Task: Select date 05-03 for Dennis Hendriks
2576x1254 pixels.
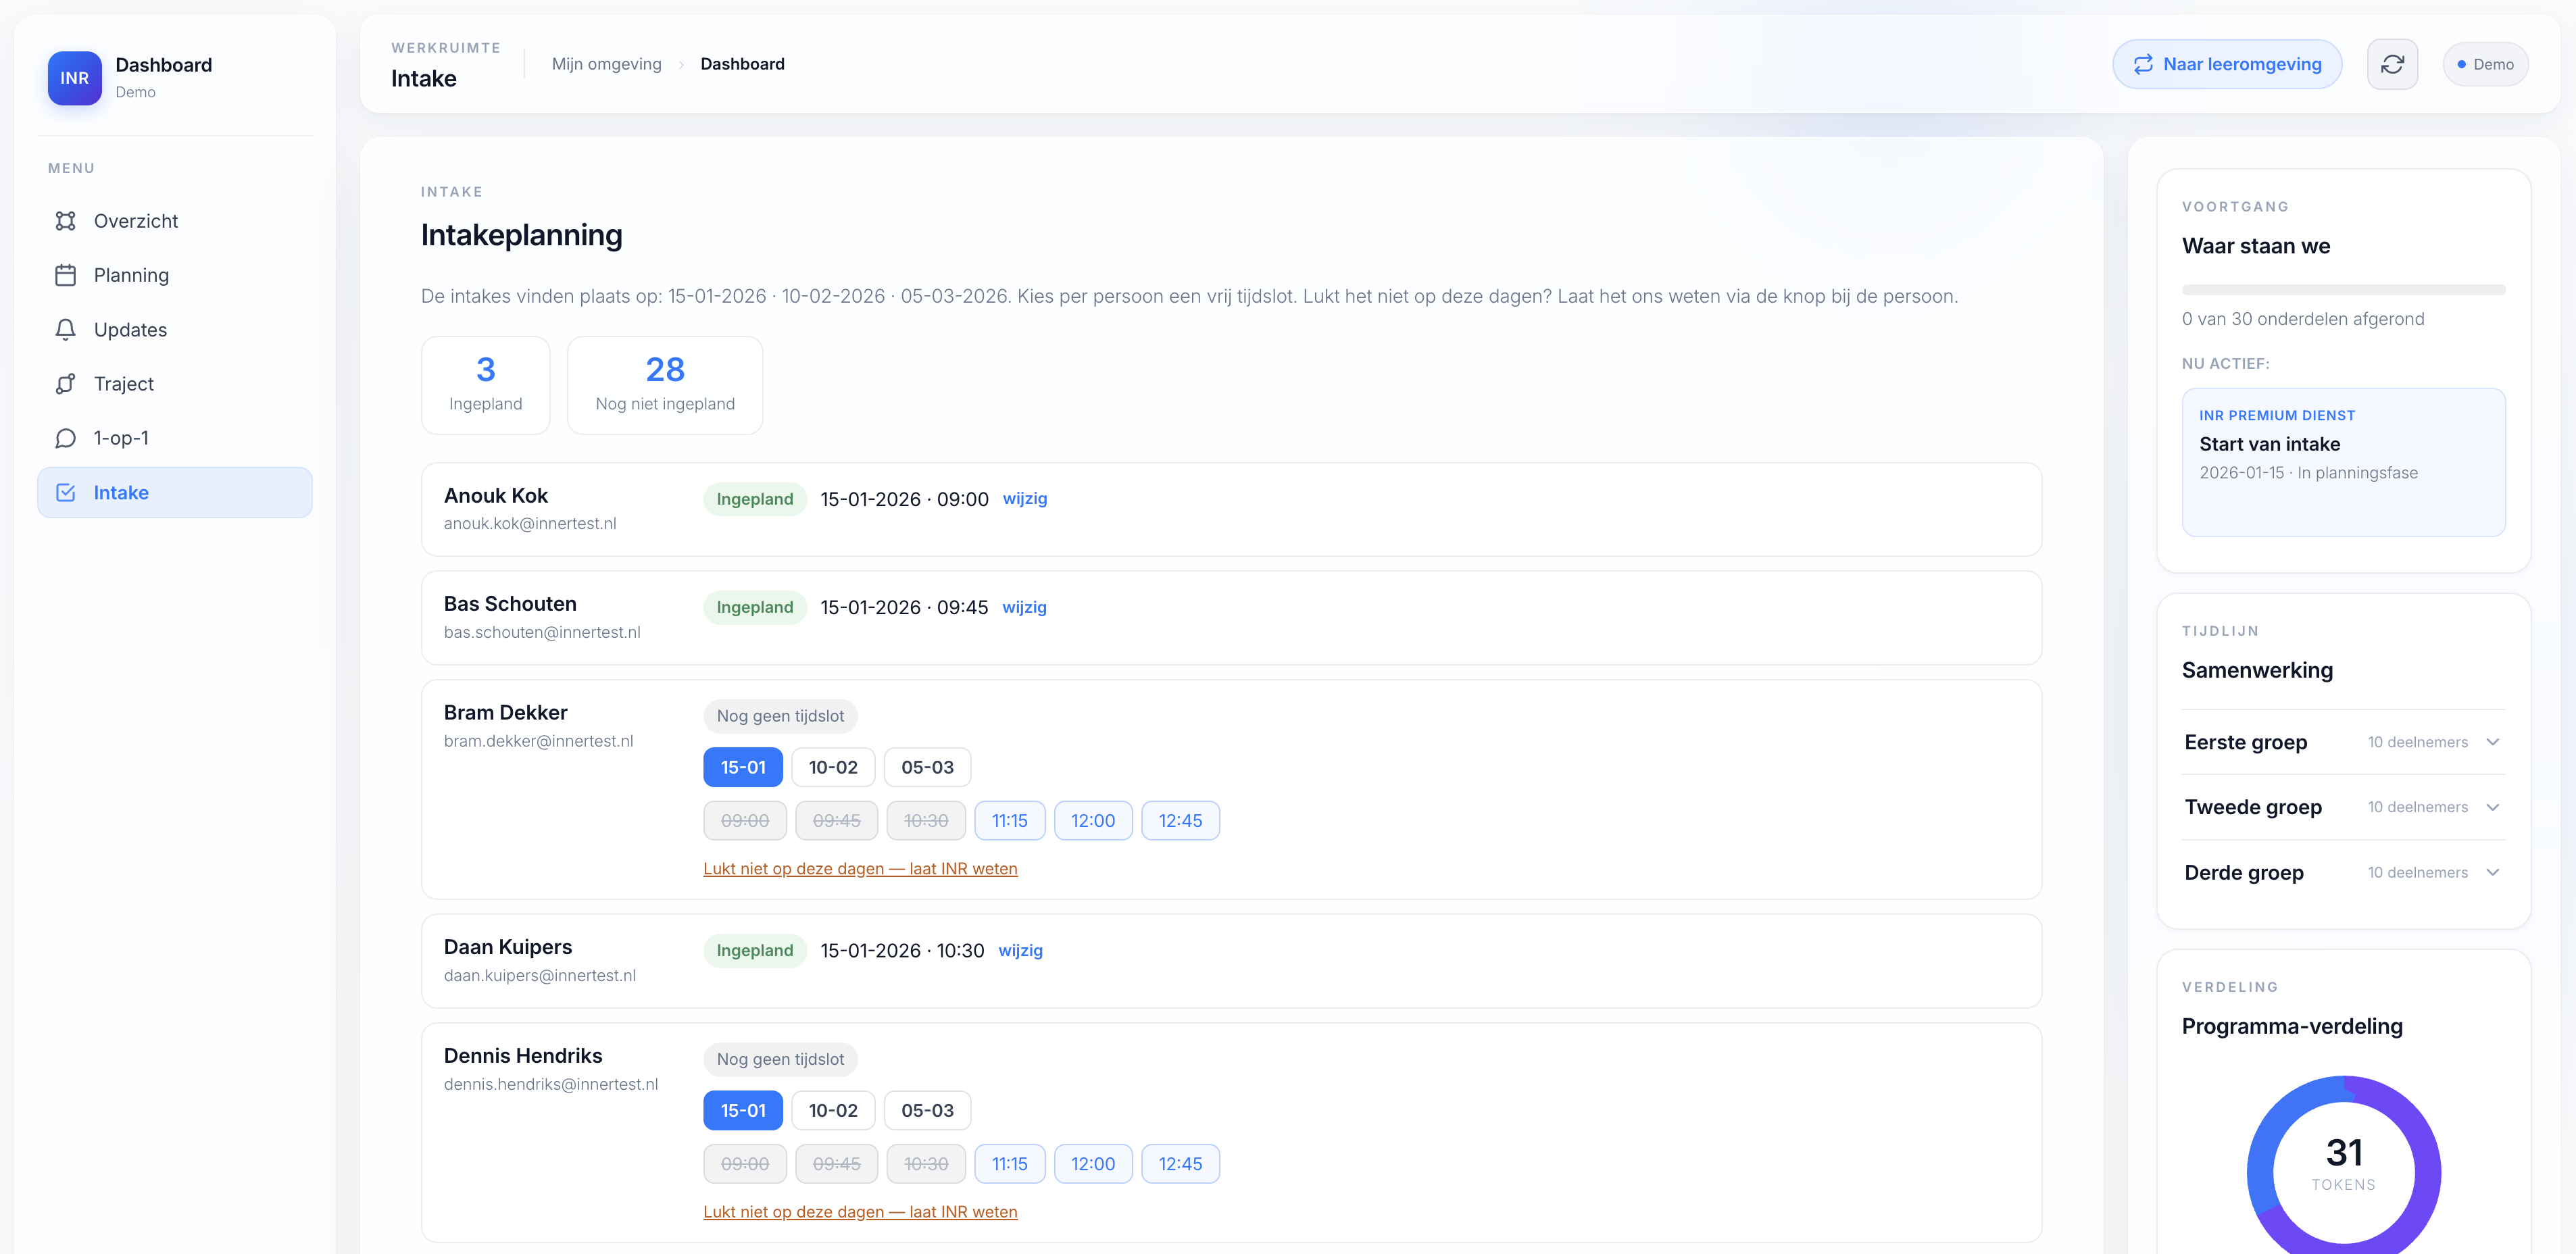Action: (x=927, y=1110)
